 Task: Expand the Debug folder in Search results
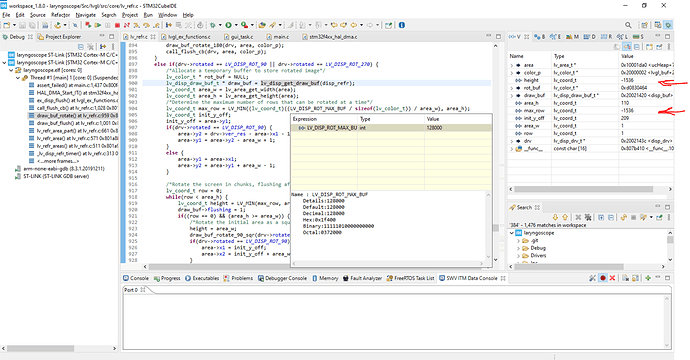coord(518,248)
